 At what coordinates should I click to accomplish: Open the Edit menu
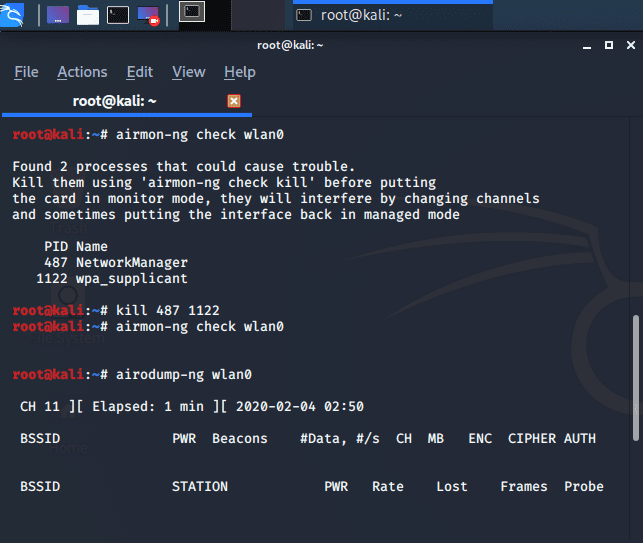pyautogui.click(x=140, y=72)
